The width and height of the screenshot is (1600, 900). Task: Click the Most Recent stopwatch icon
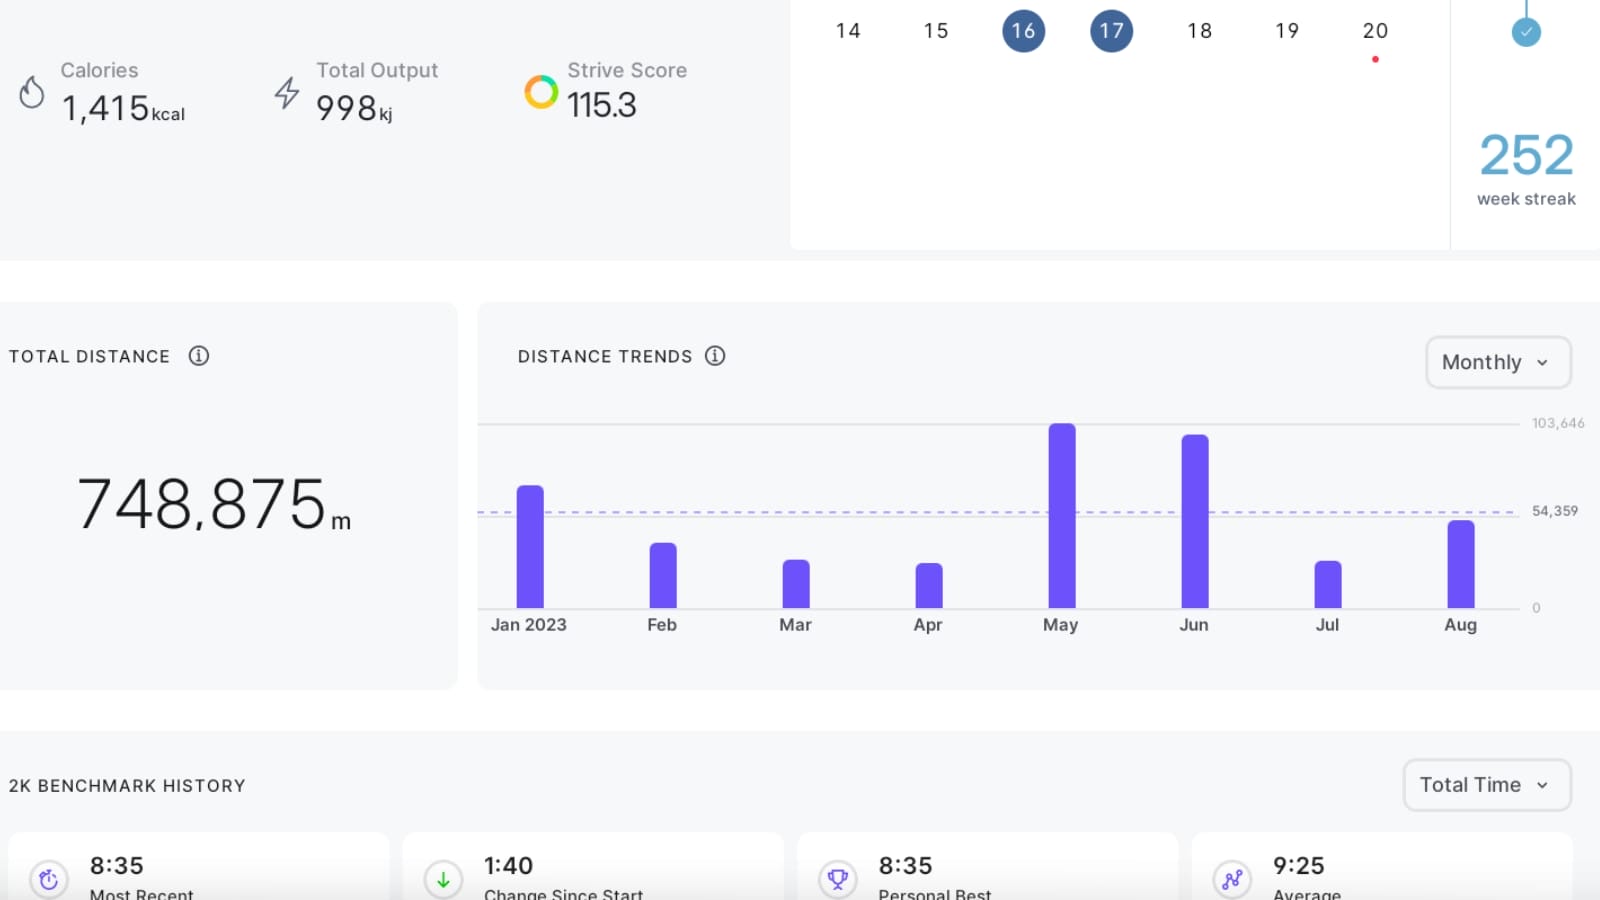49,879
